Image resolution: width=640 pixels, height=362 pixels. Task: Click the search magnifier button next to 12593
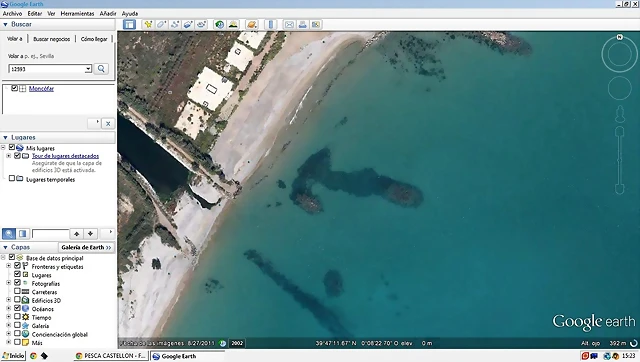pos(101,69)
